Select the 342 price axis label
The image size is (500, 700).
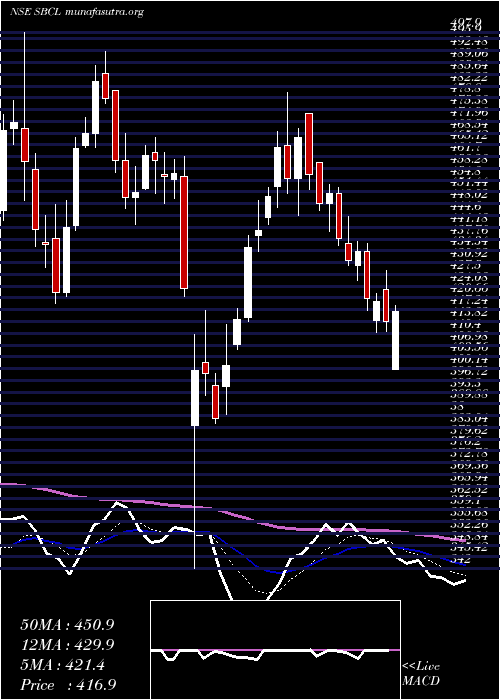point(461,559)
